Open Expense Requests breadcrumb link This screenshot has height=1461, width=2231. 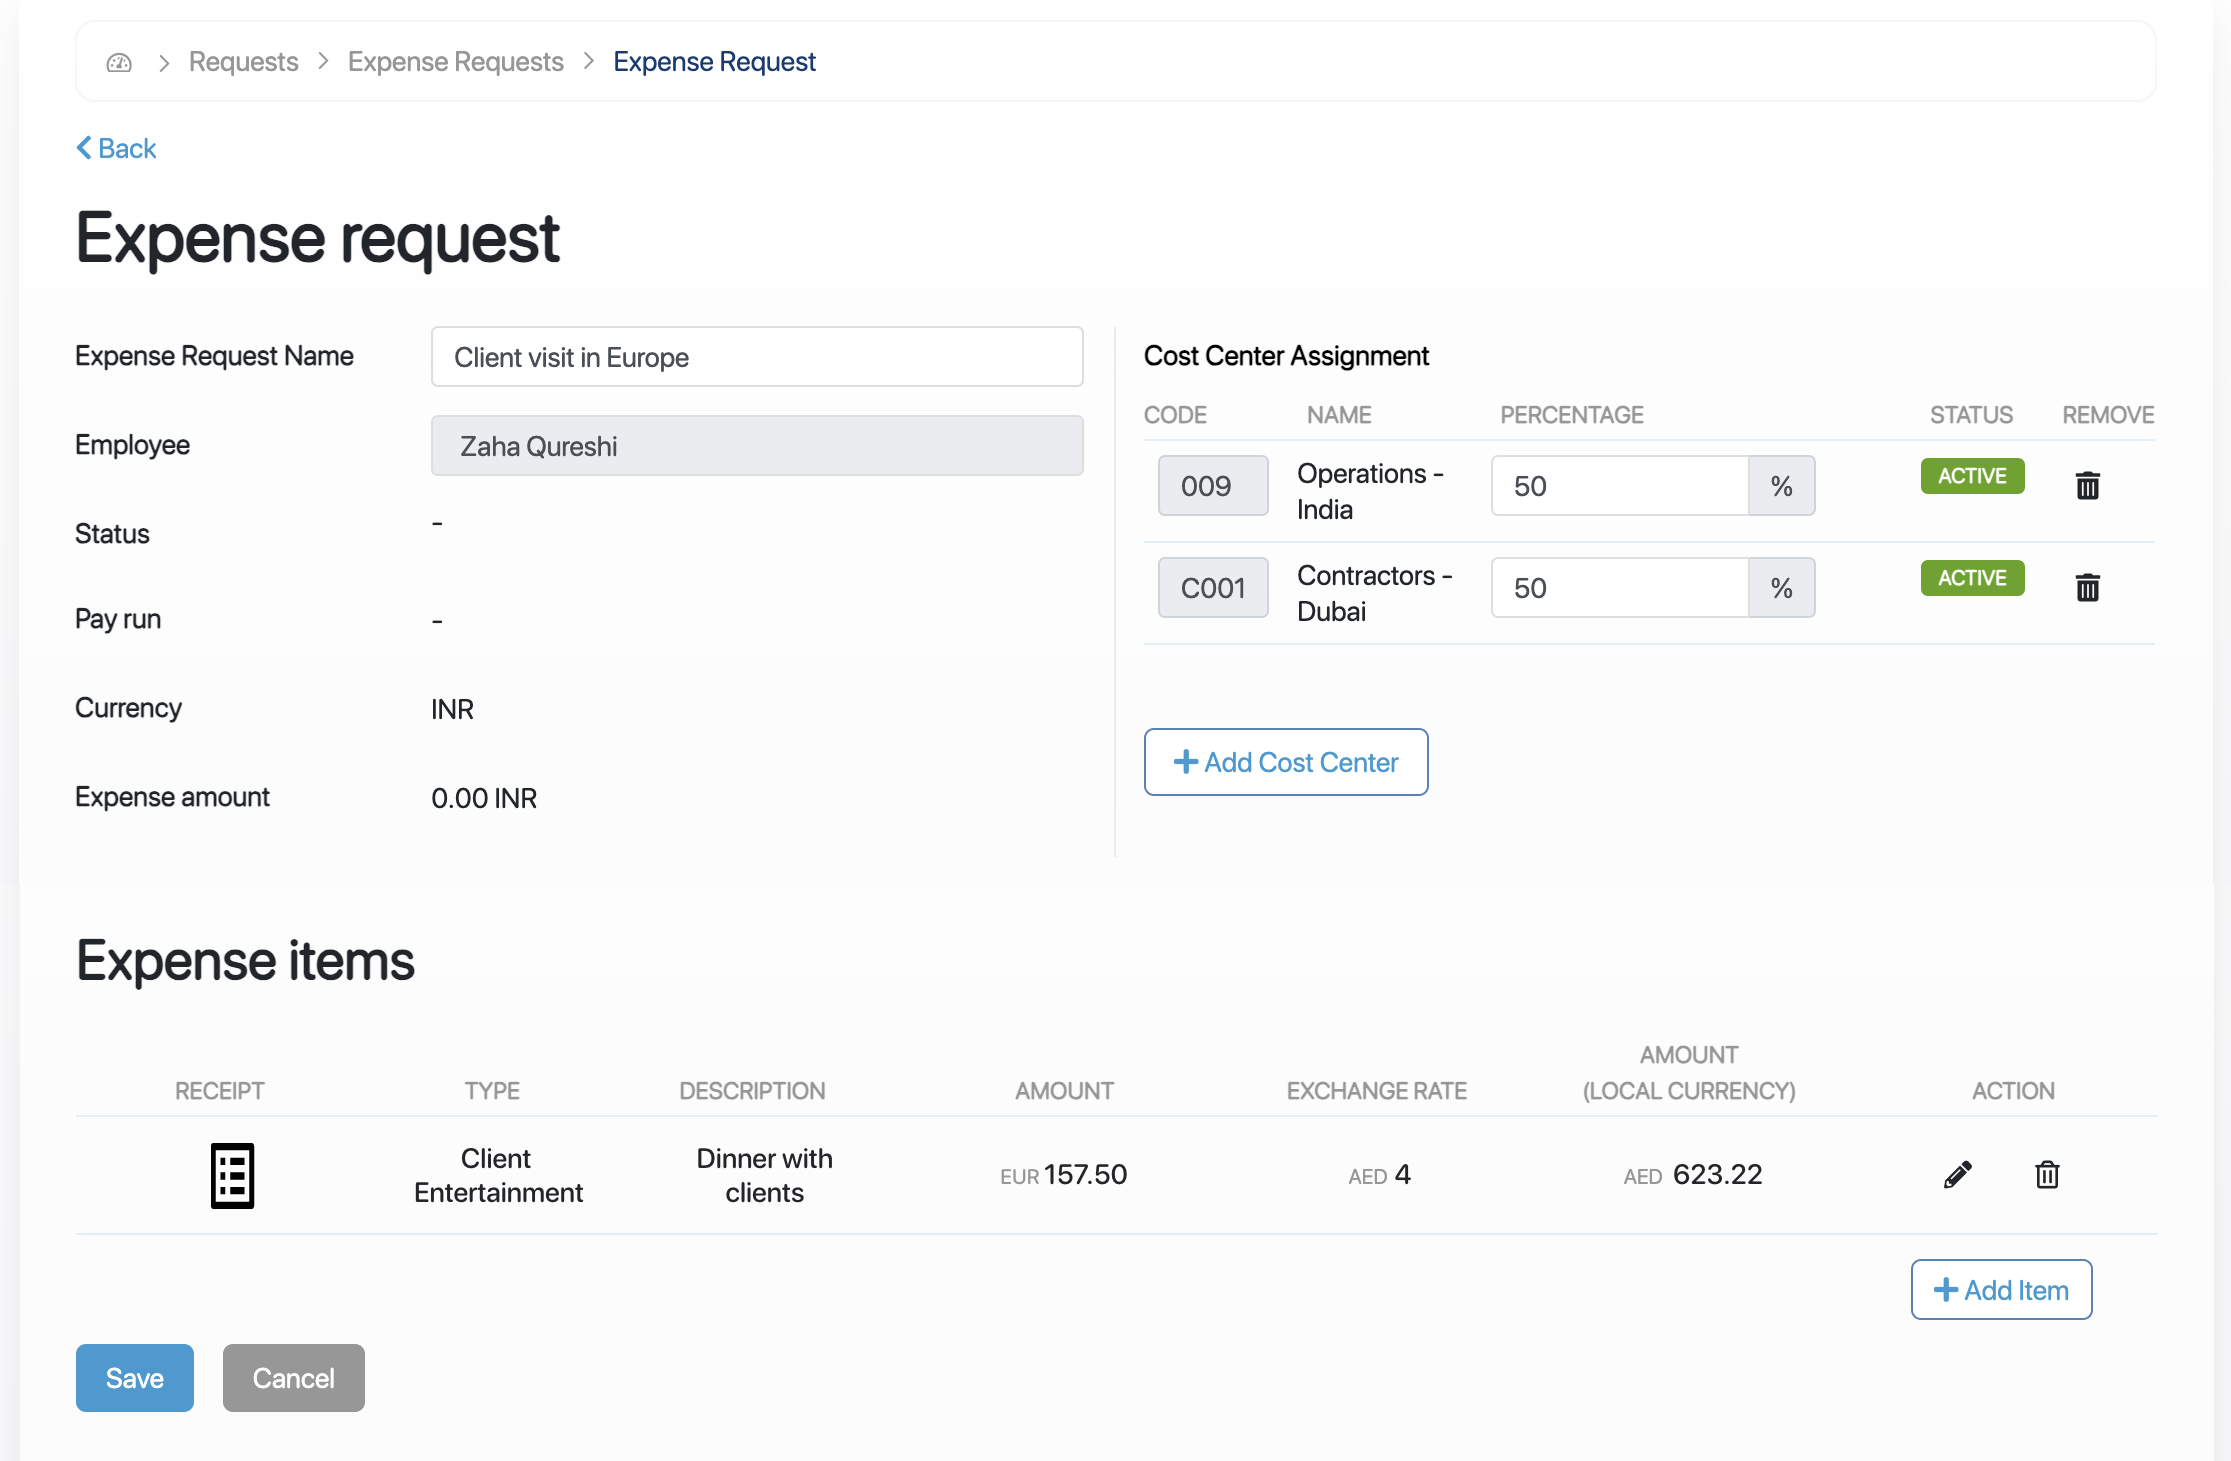coord(455,62)
